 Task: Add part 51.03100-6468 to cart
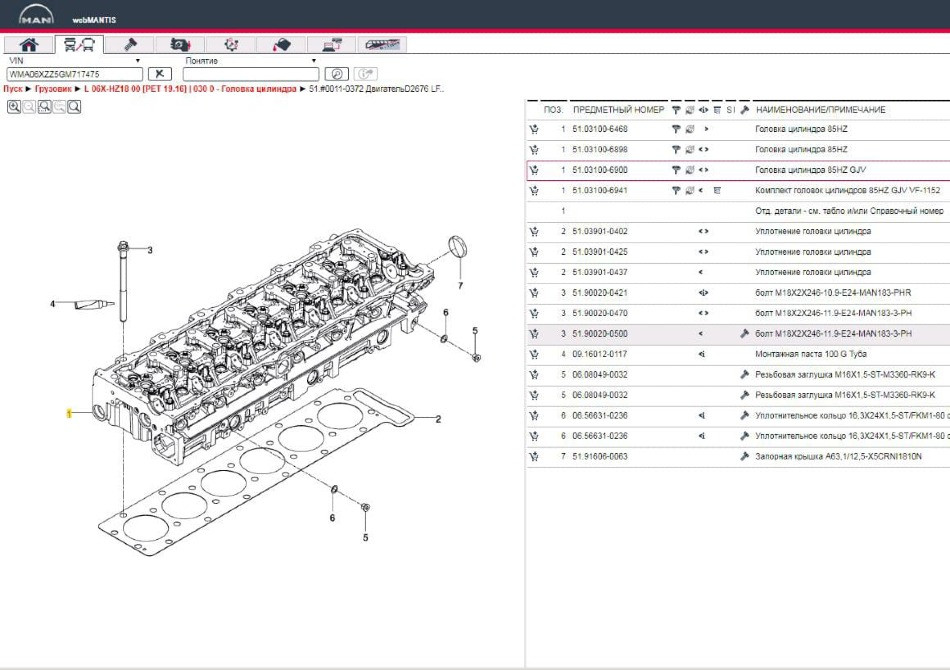point(534,129)
